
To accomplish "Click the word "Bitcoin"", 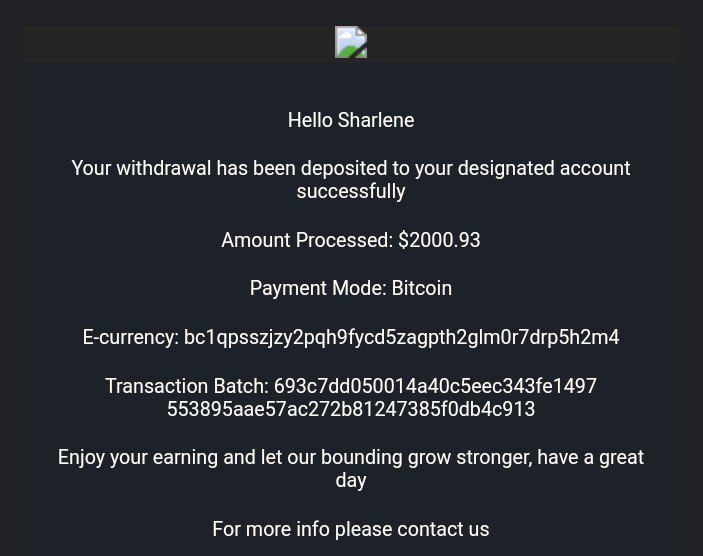I will [x=421, y=288].
